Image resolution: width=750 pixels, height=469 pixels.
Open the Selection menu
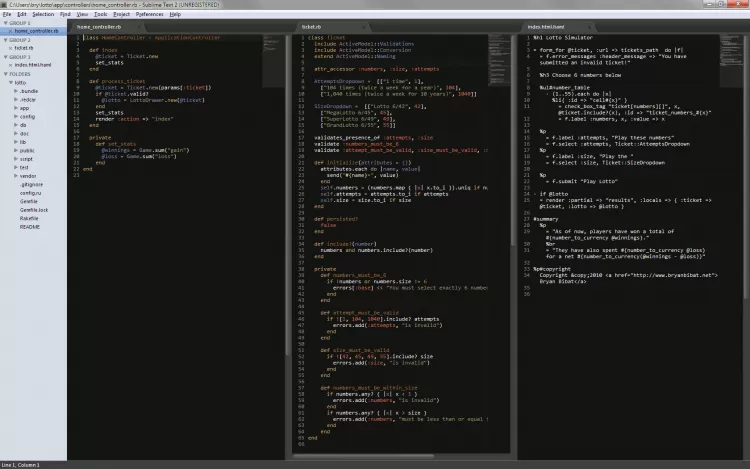point(43,15)
